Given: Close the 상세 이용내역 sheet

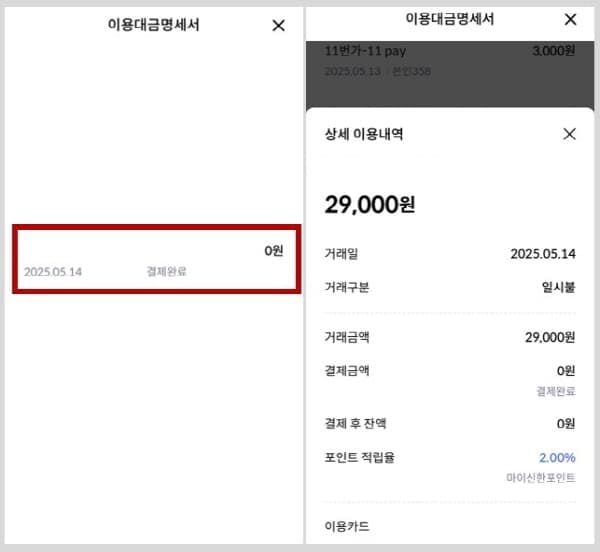Looking at the screenshot, I should tap(569, 134).
